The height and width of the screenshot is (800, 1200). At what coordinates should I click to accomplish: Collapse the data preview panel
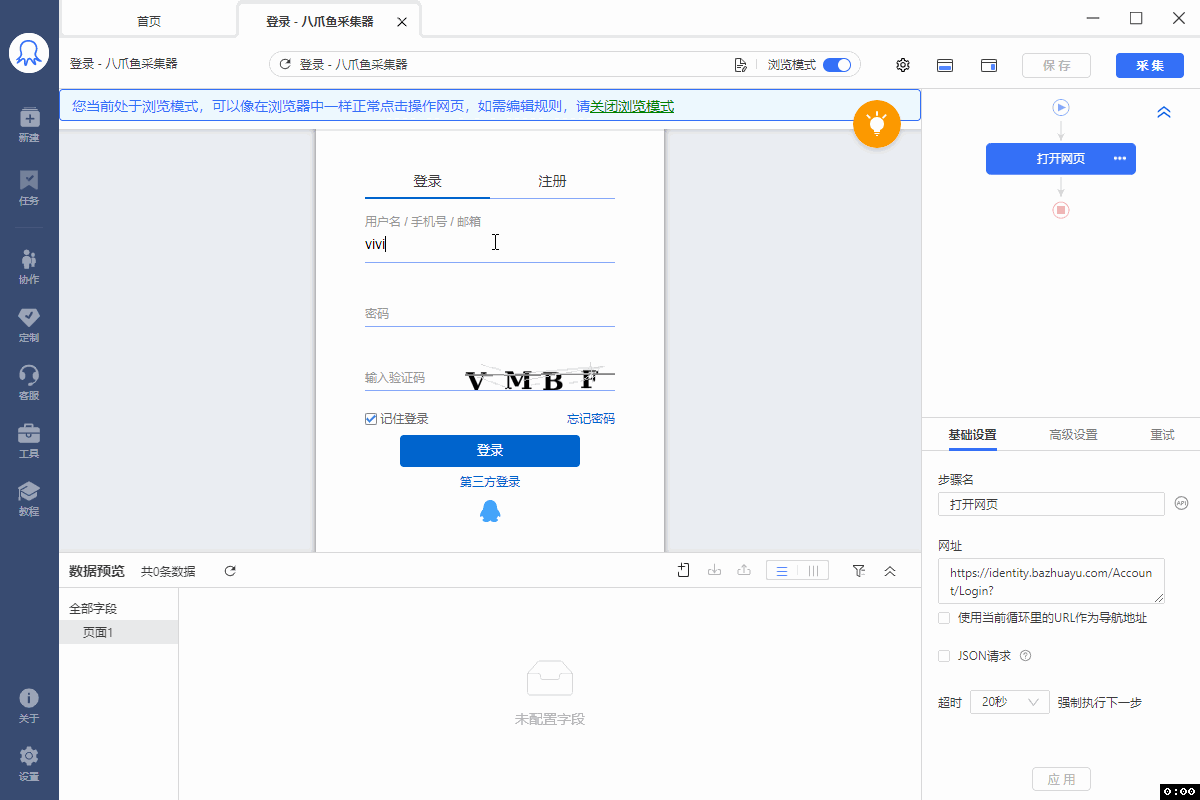[x=890, y=570]
